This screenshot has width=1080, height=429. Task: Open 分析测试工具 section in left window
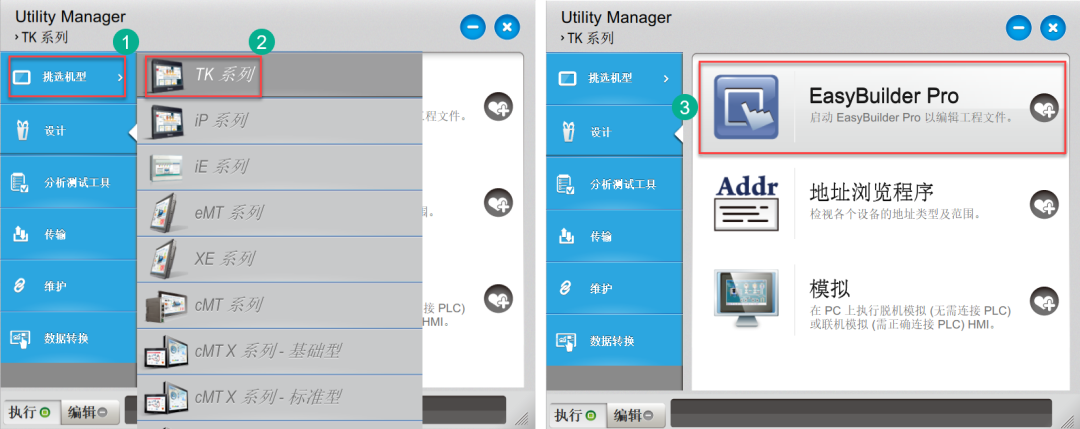pyautogui.click(x=68, y=182)
